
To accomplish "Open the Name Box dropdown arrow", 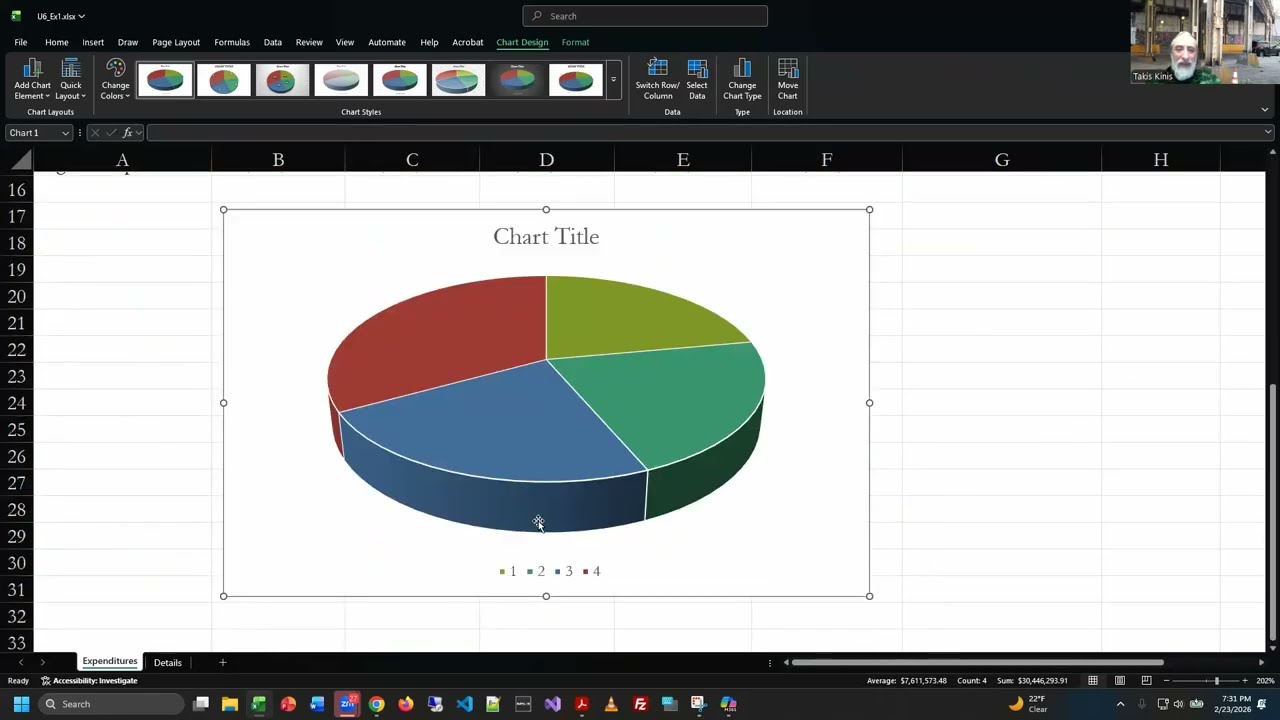I will (65, 133).
